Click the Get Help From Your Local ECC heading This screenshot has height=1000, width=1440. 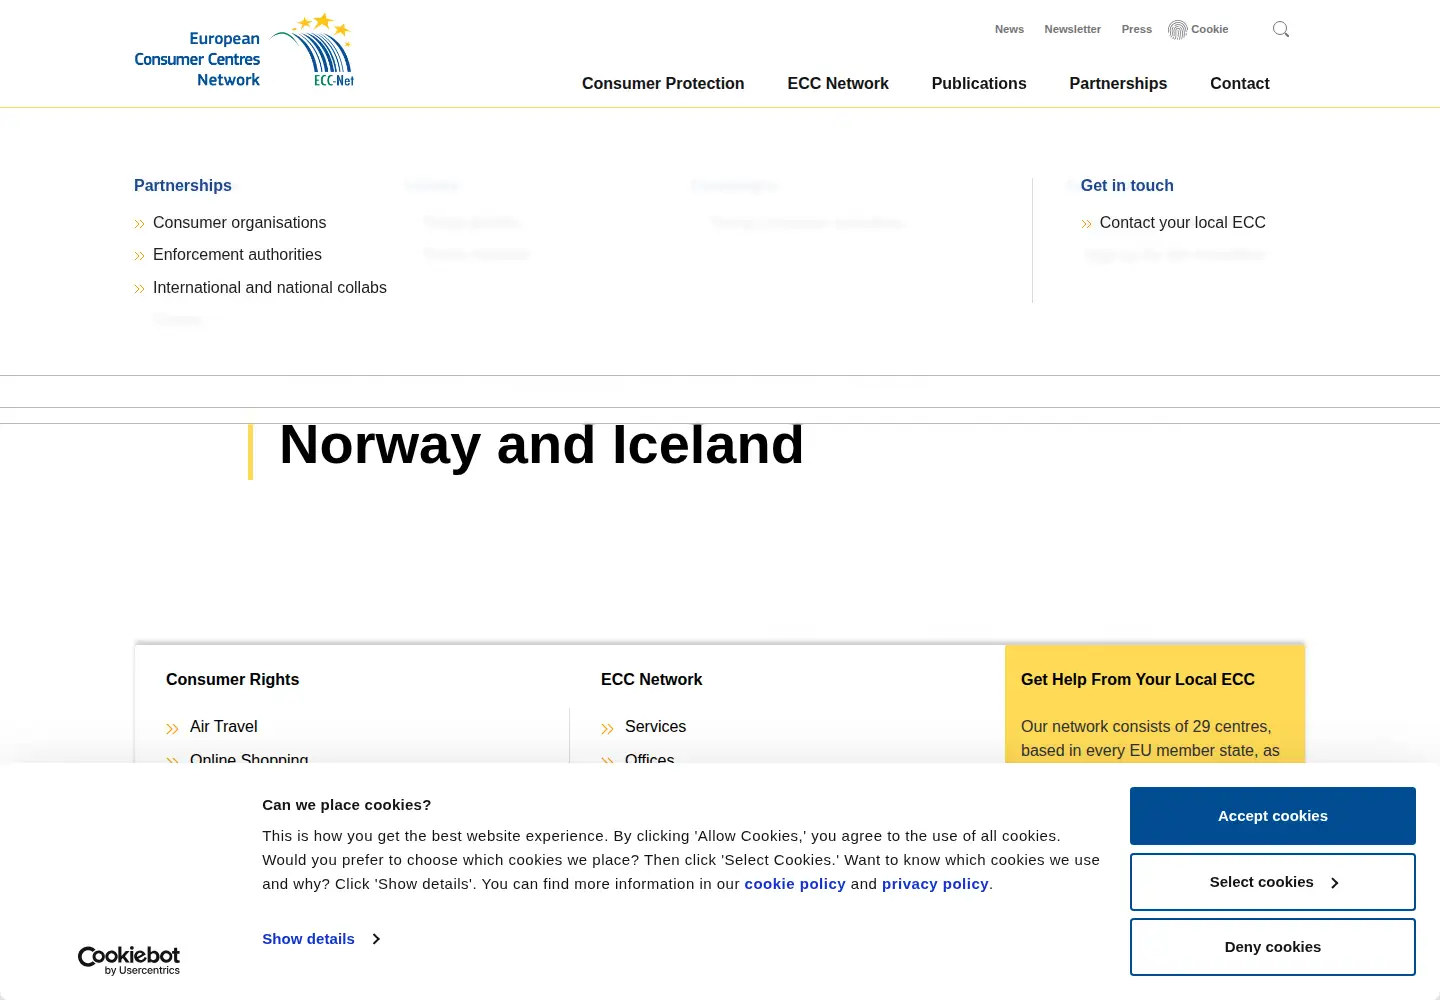(1138, 680)
